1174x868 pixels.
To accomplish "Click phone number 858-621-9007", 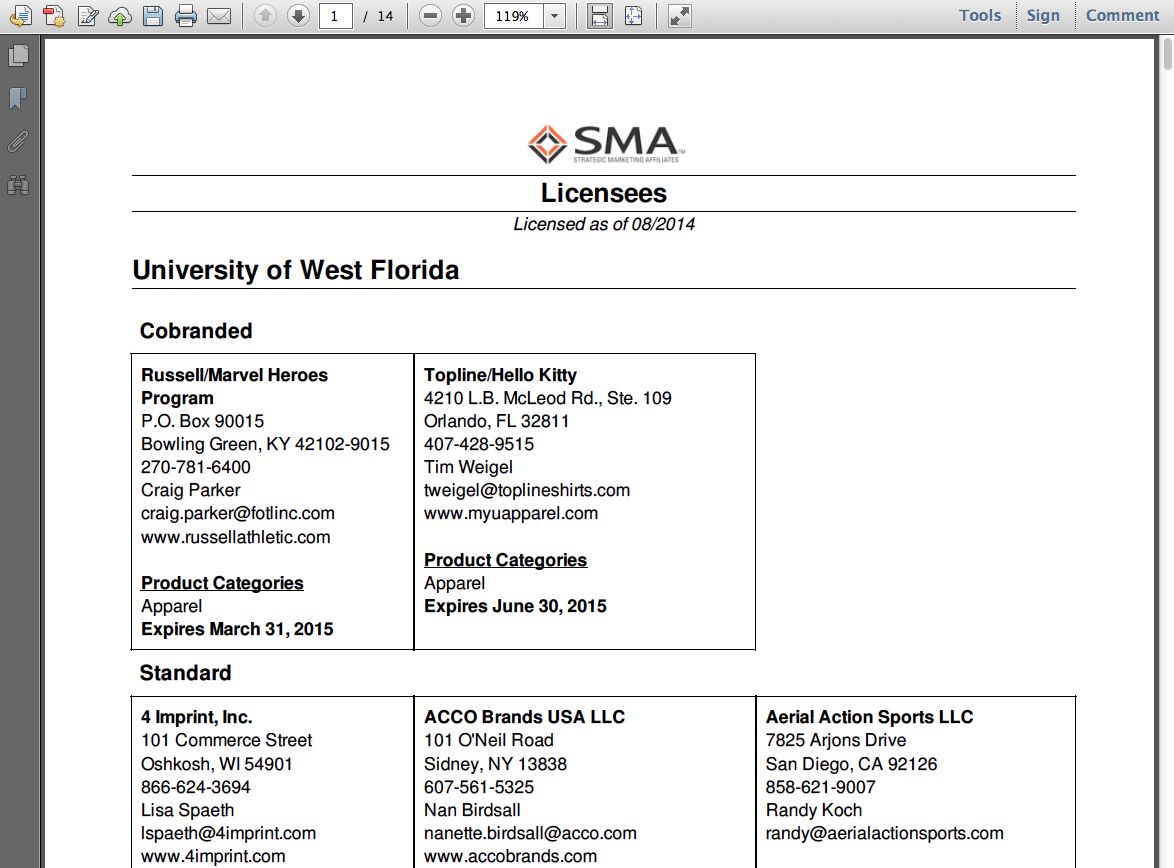I will tap(820, 787).
